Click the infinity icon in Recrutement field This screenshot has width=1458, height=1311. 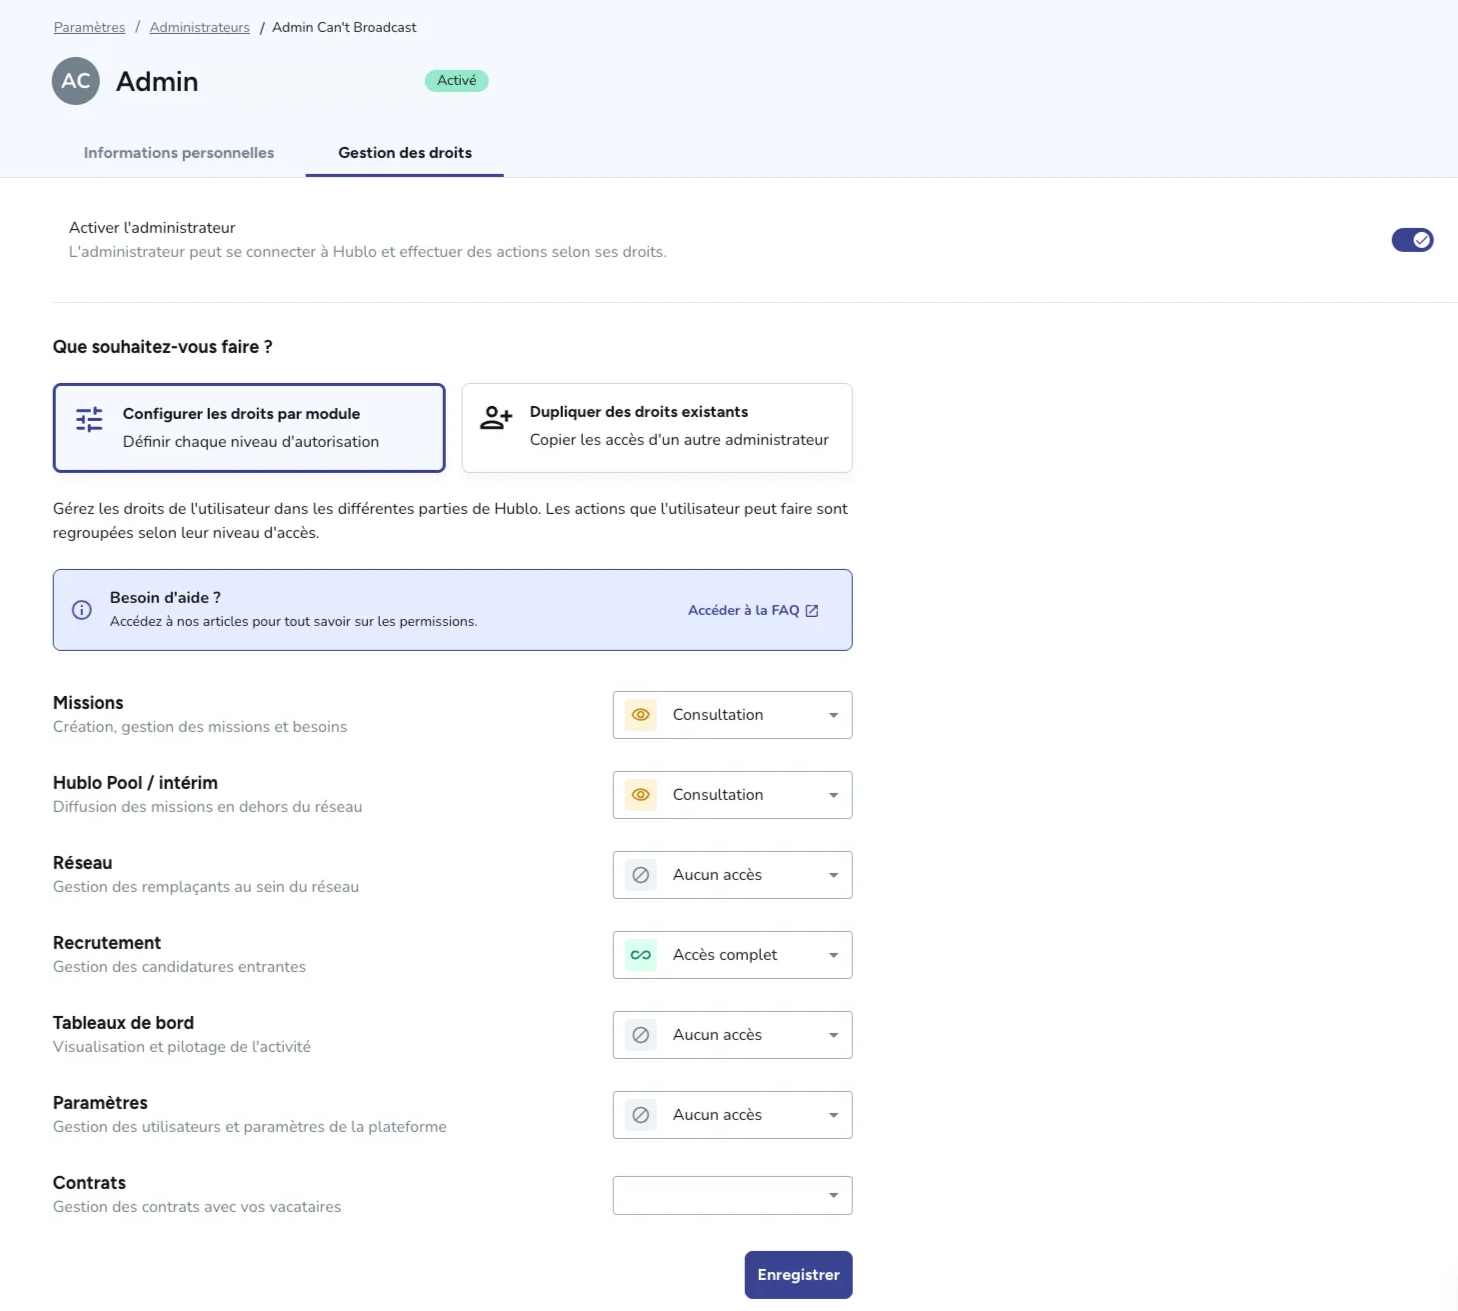pos(641,955)
